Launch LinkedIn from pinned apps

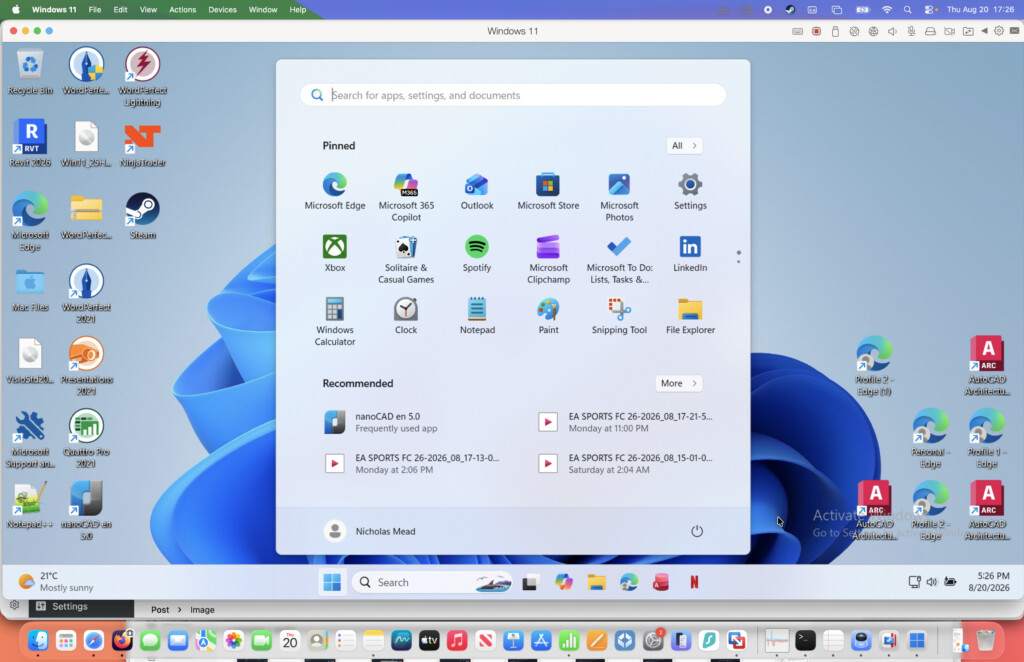click(x=690, y=253)
